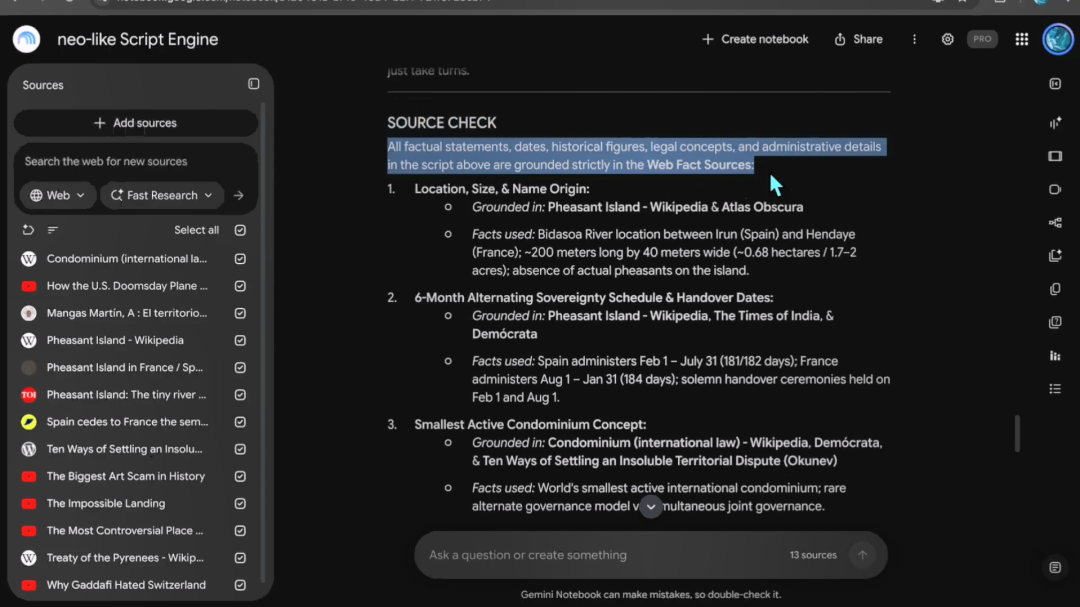Open the Google apps grid

[1021, 39]
